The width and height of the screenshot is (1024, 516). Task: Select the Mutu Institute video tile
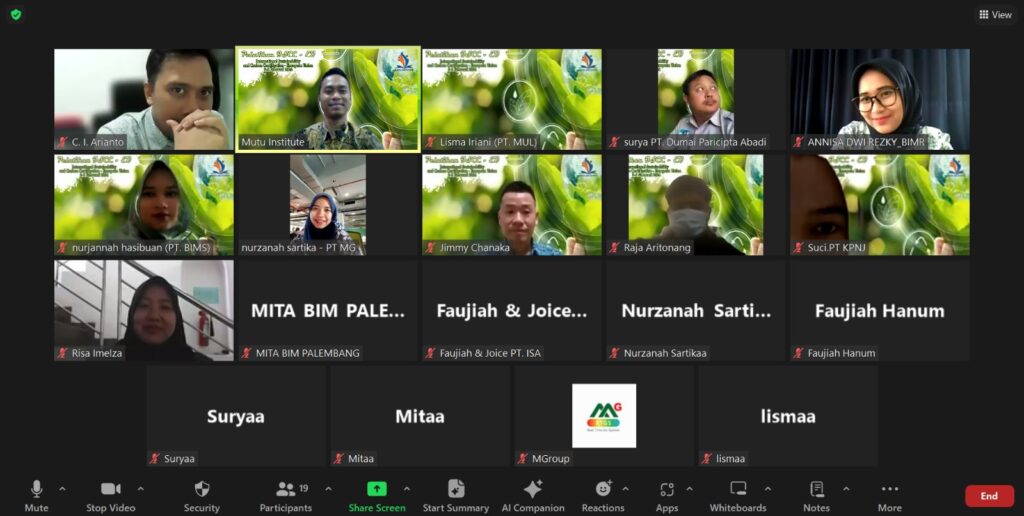tap(328, 99)
